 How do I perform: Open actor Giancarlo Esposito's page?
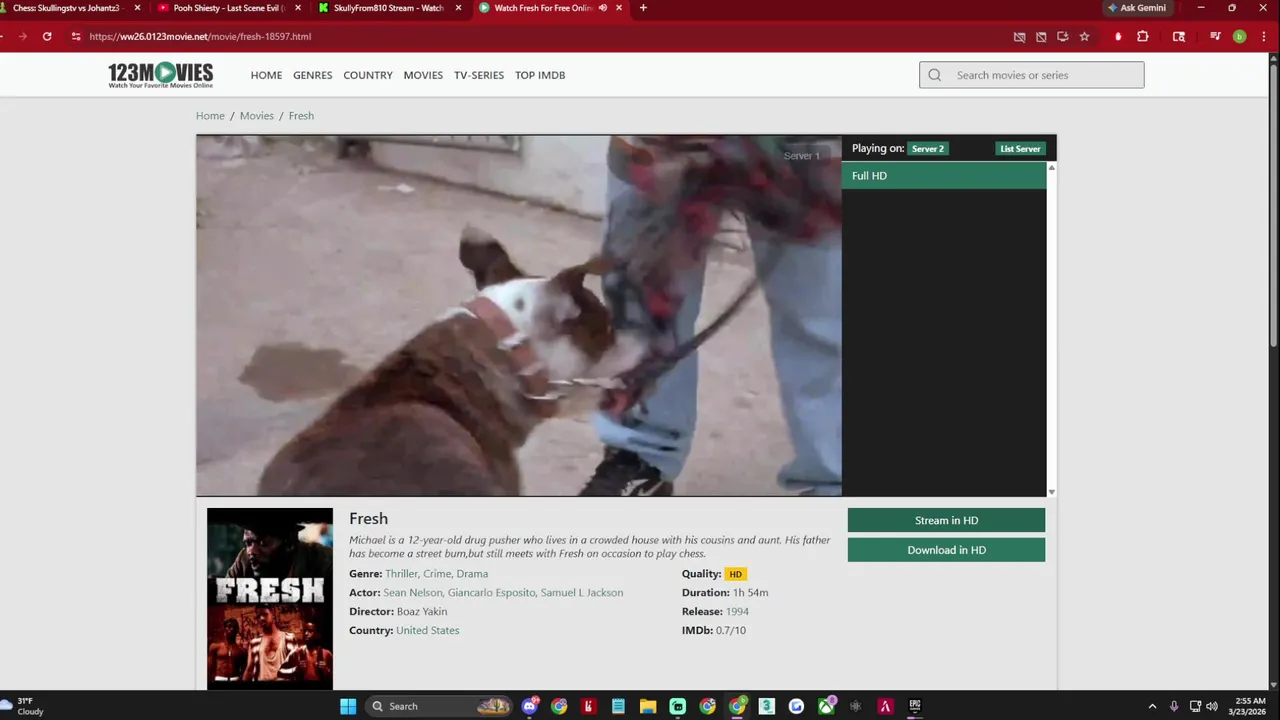click(x=491, y=593)
